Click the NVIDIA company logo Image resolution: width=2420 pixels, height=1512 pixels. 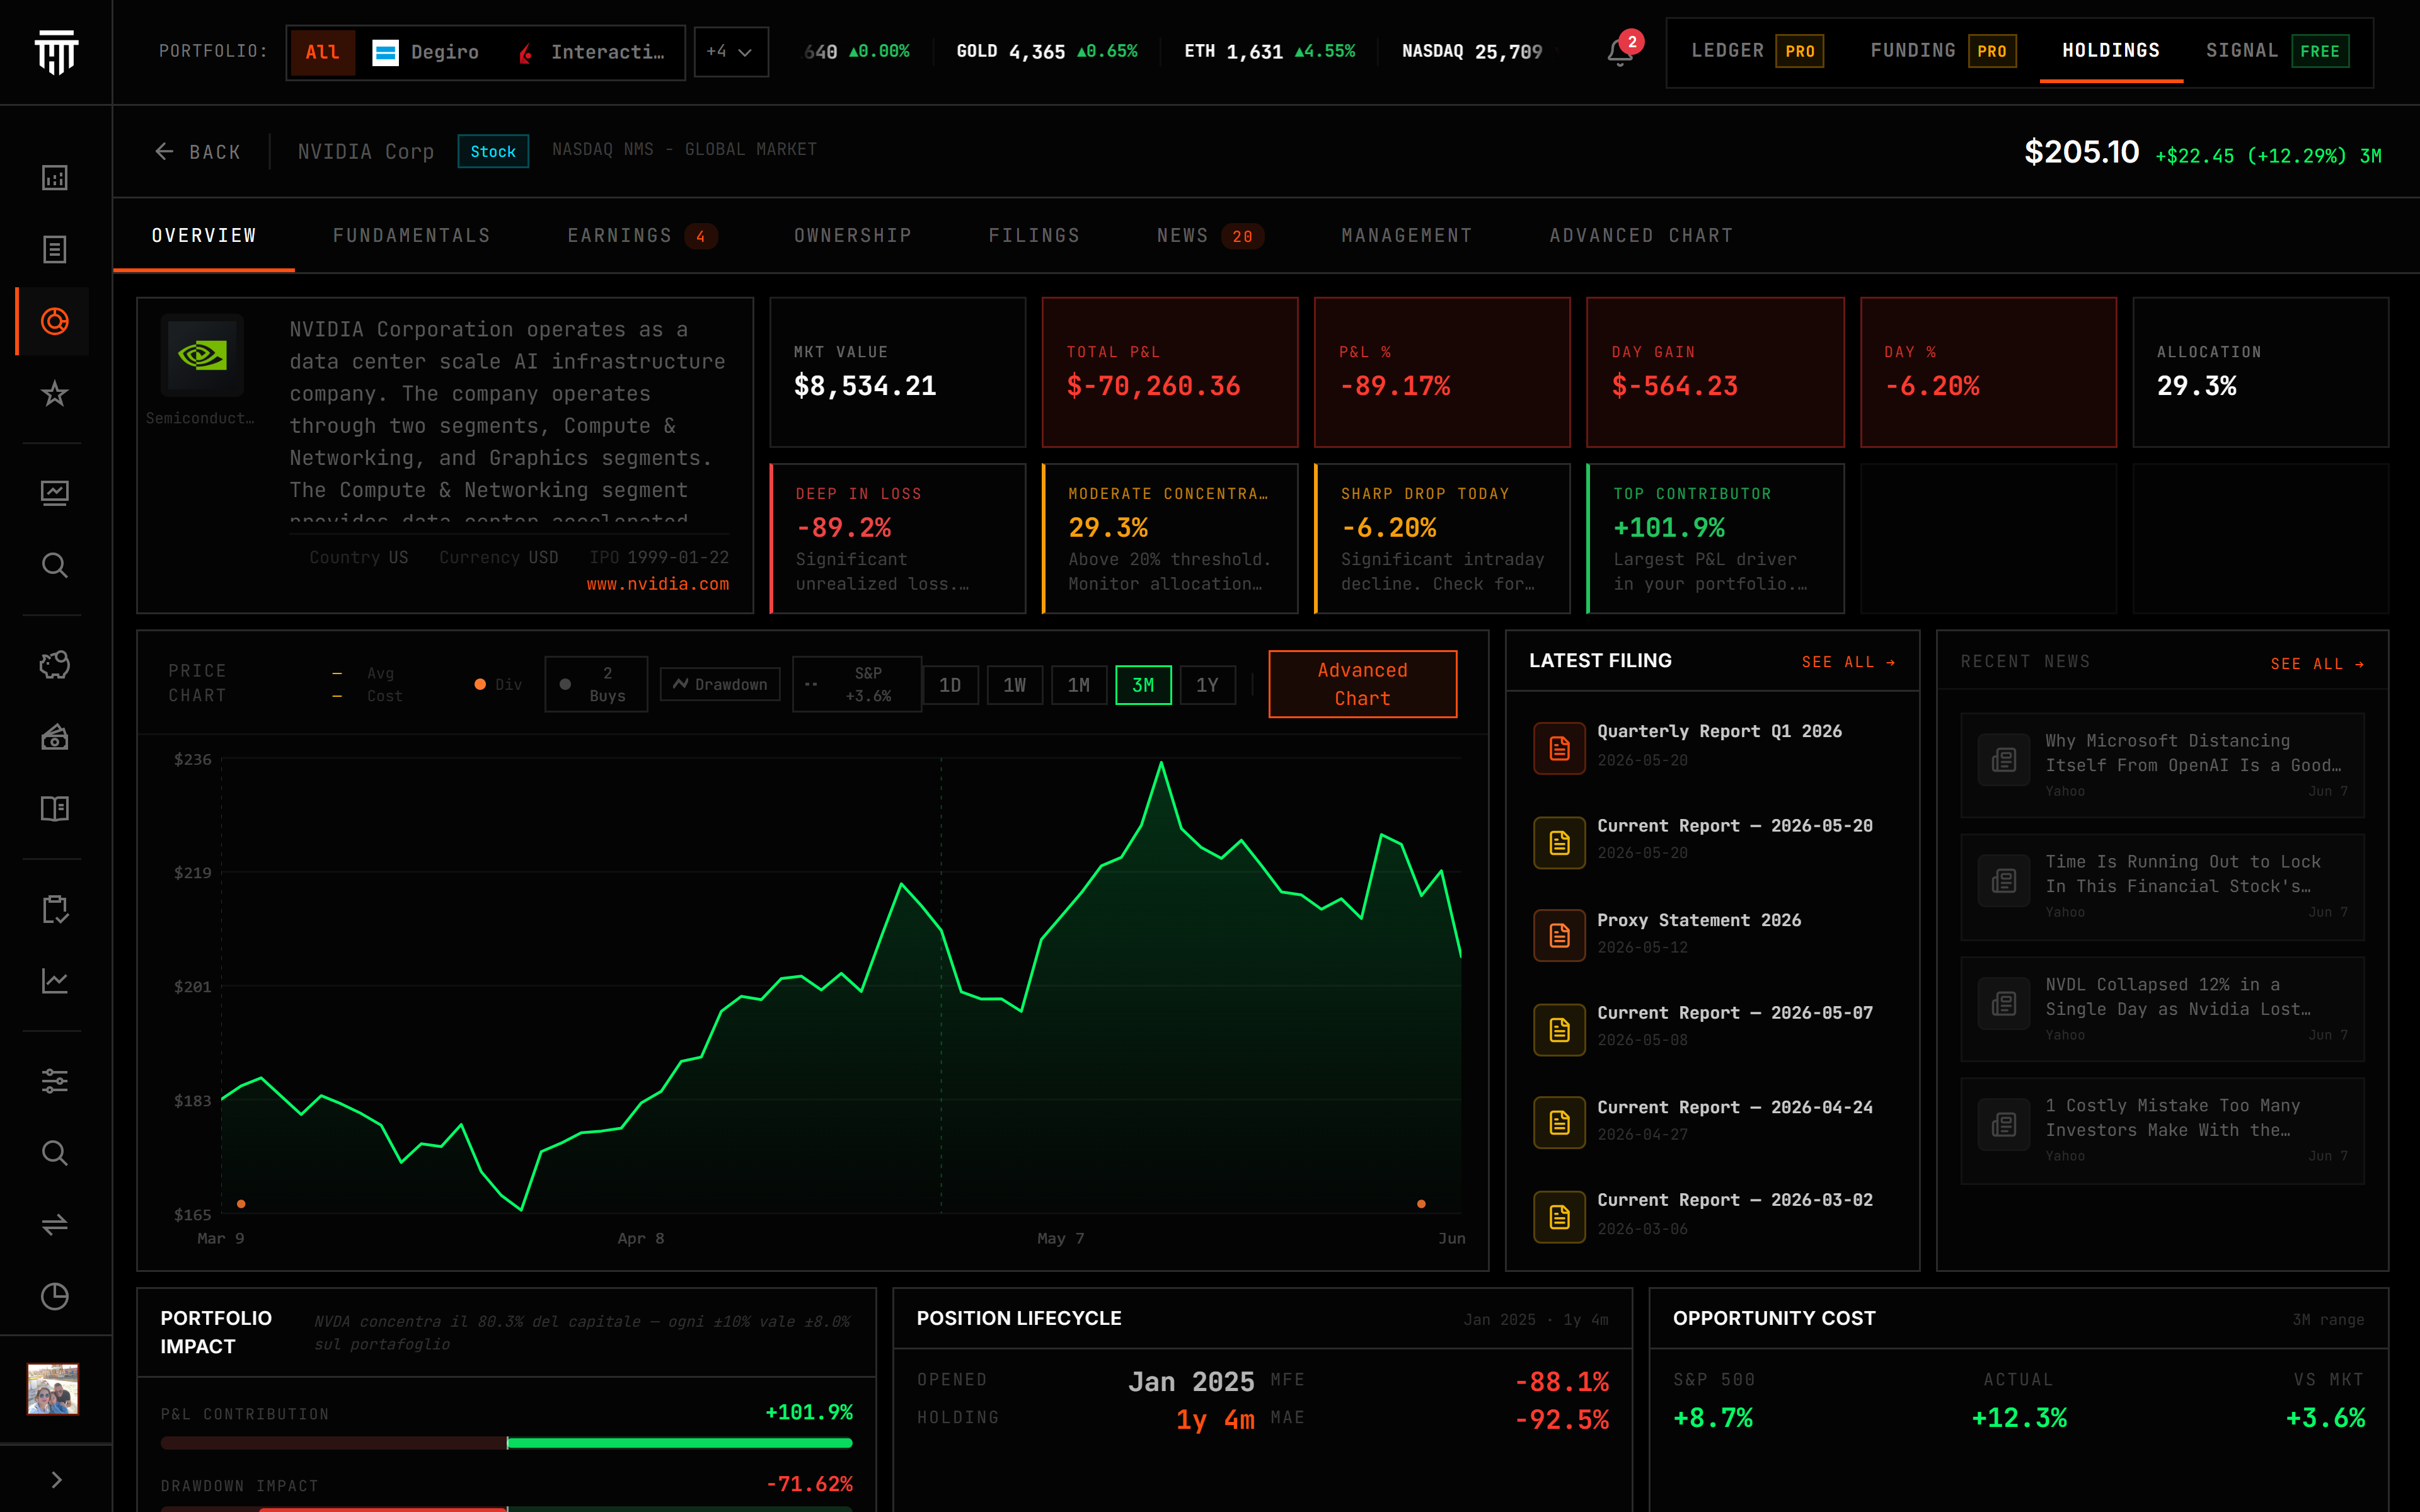[202, 355]
